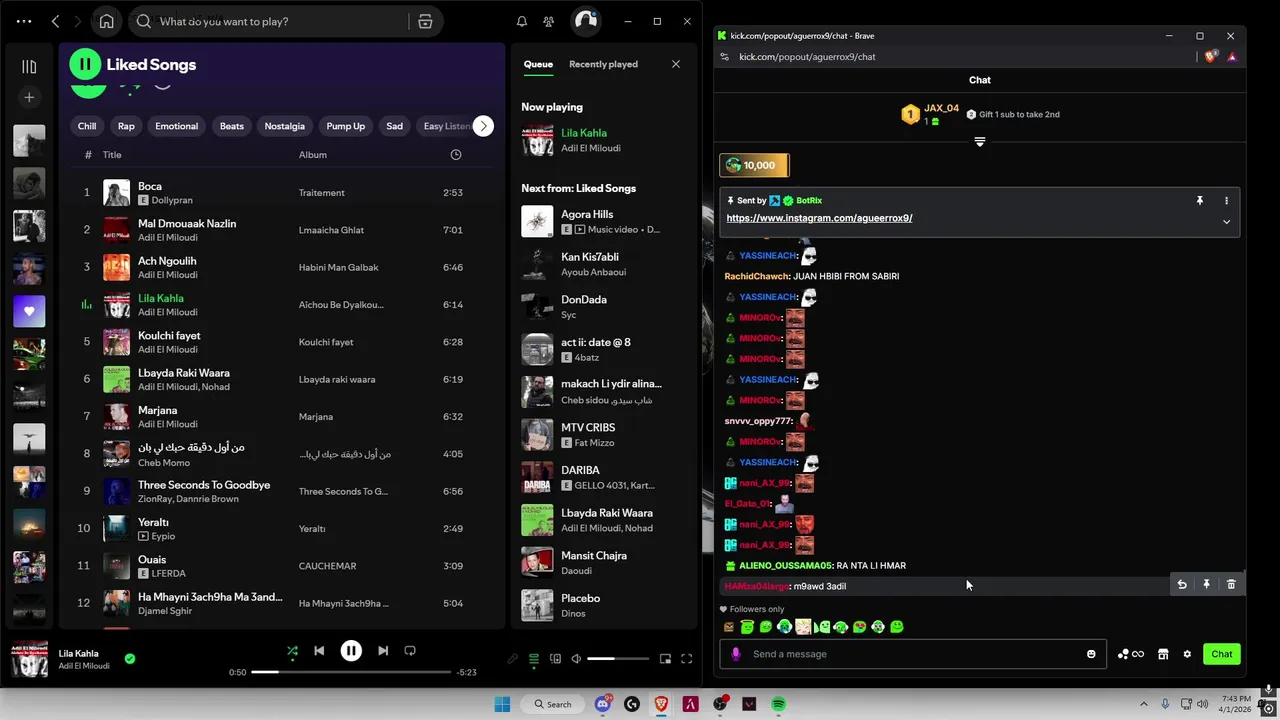Open Kick chat settings gear
The image size is (1280, 720).
coord(1187,654)
